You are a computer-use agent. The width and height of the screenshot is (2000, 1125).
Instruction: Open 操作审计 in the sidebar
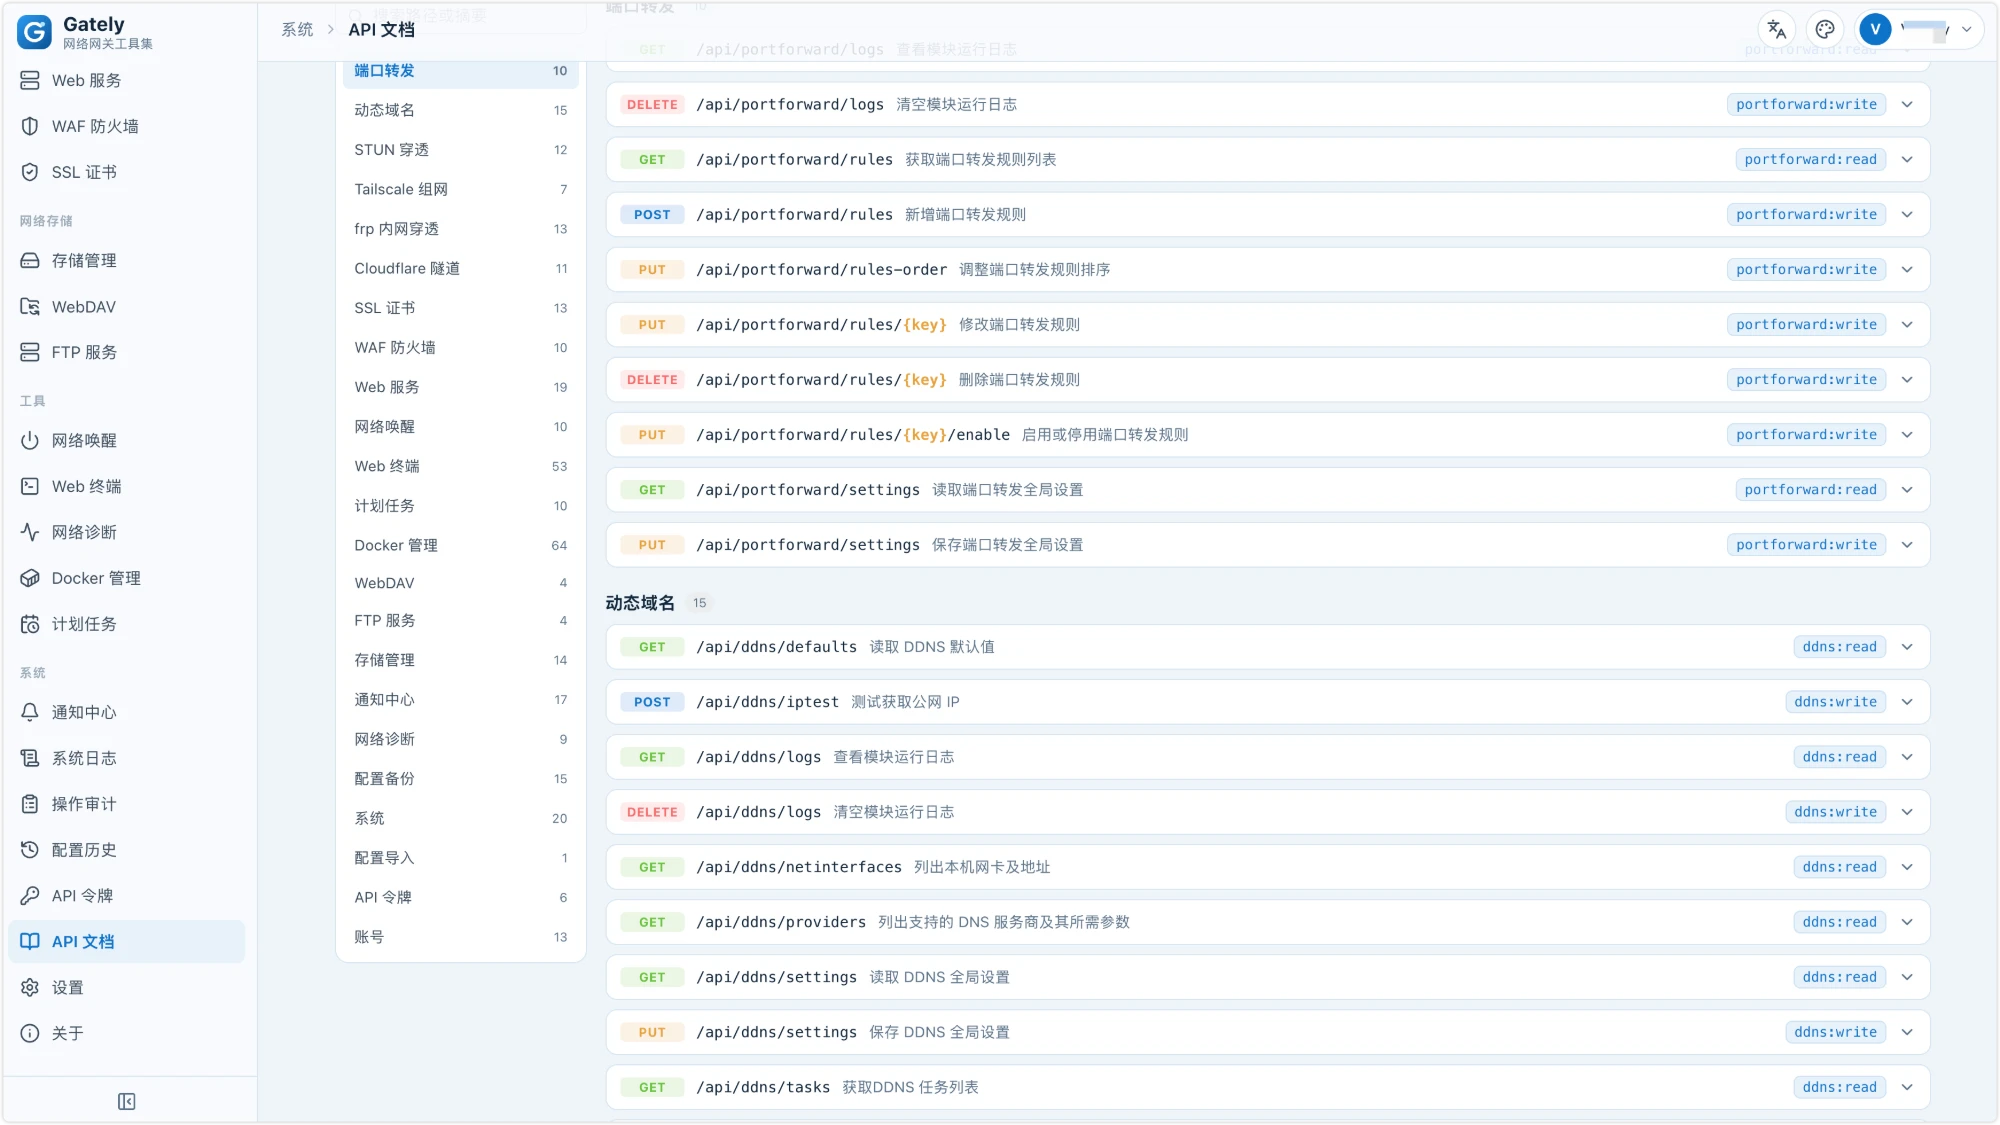(126, 805)
